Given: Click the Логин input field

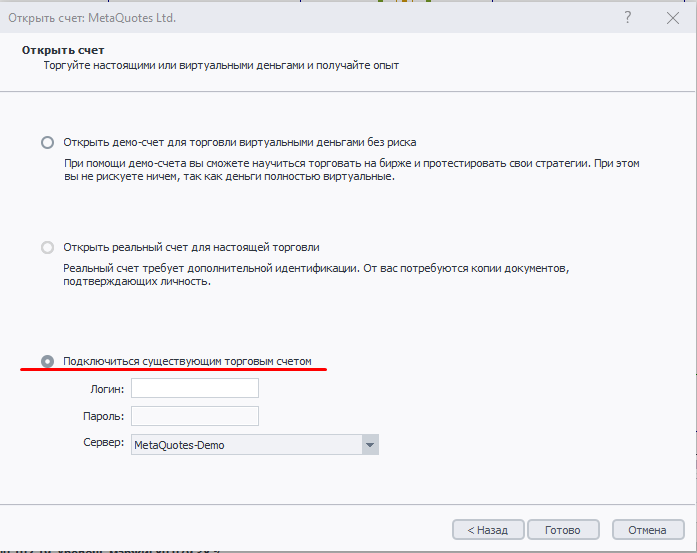Looking at the screenshot, I should (x=194, y=388).
